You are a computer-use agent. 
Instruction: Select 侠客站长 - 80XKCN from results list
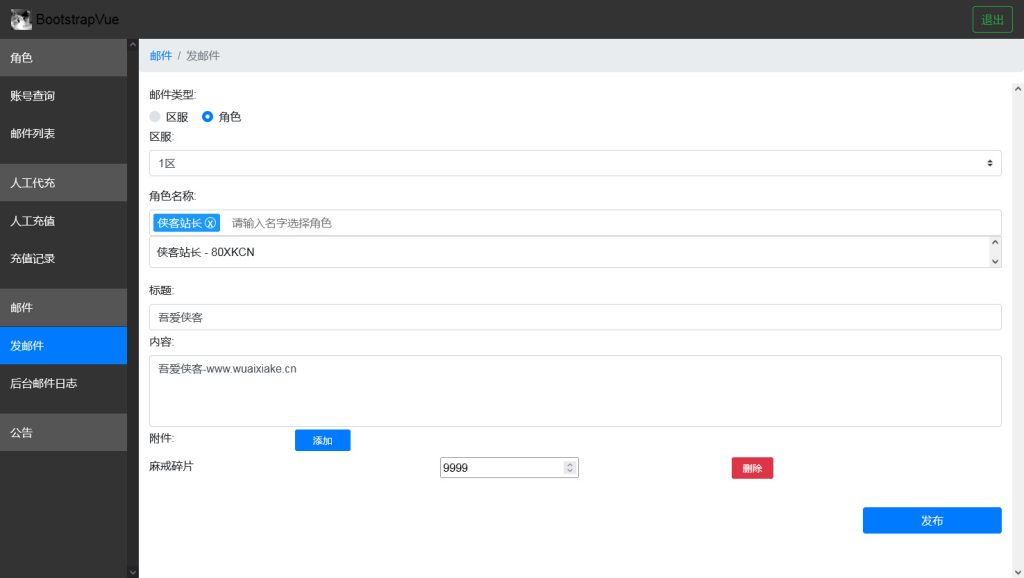[x=206, y=252]
